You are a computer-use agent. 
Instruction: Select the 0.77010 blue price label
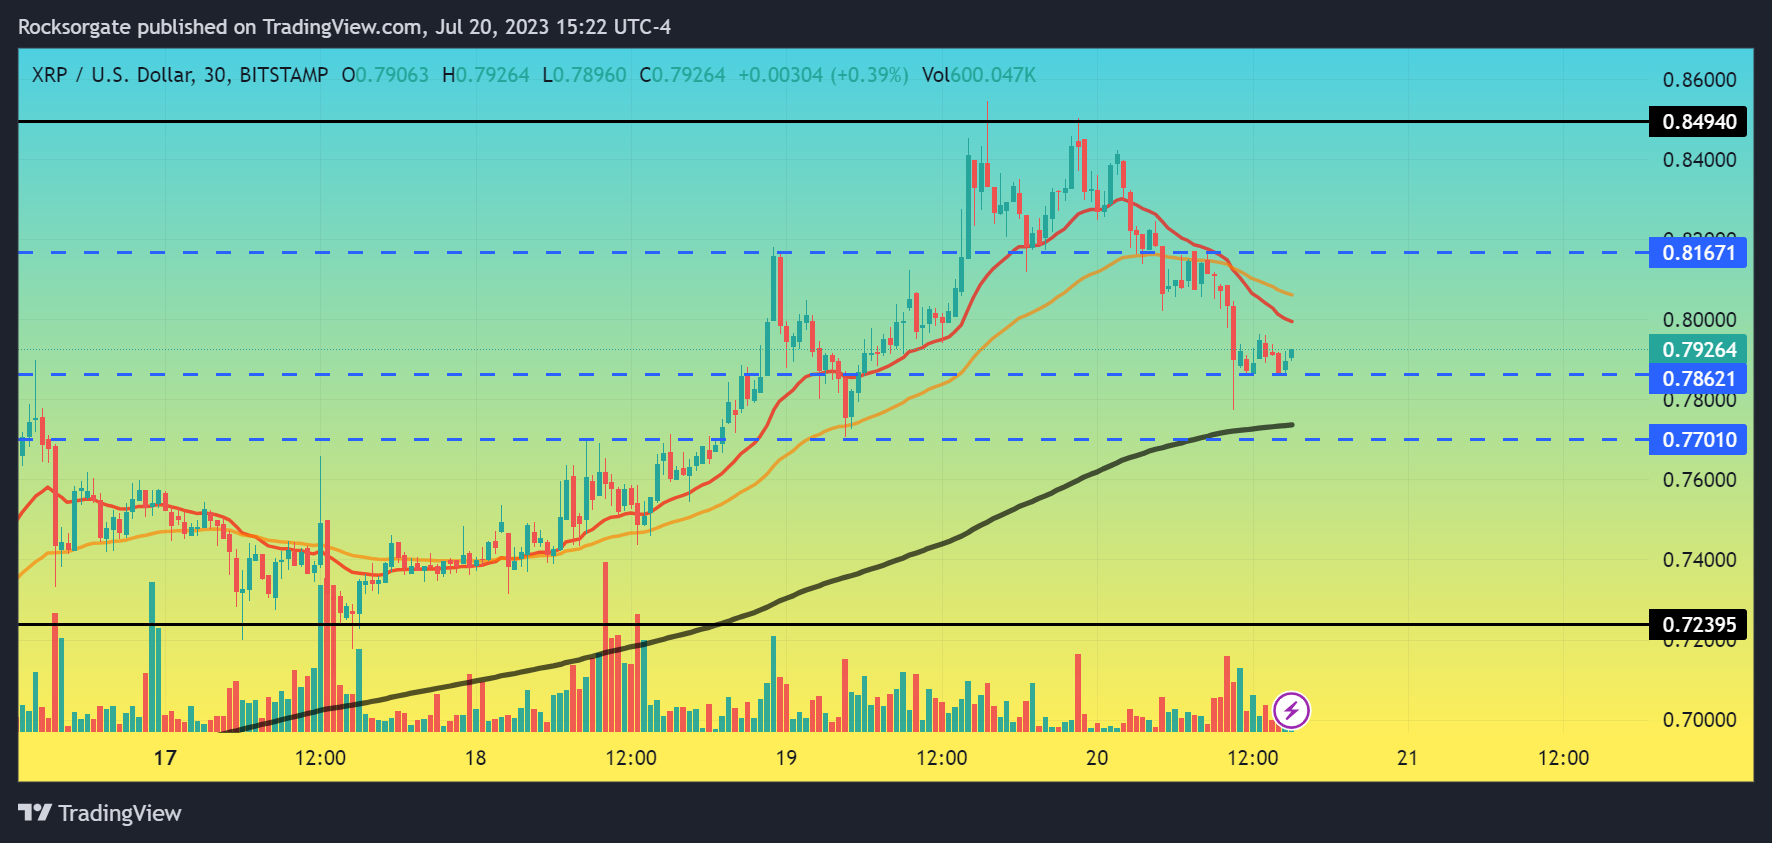pos(1698,439)
